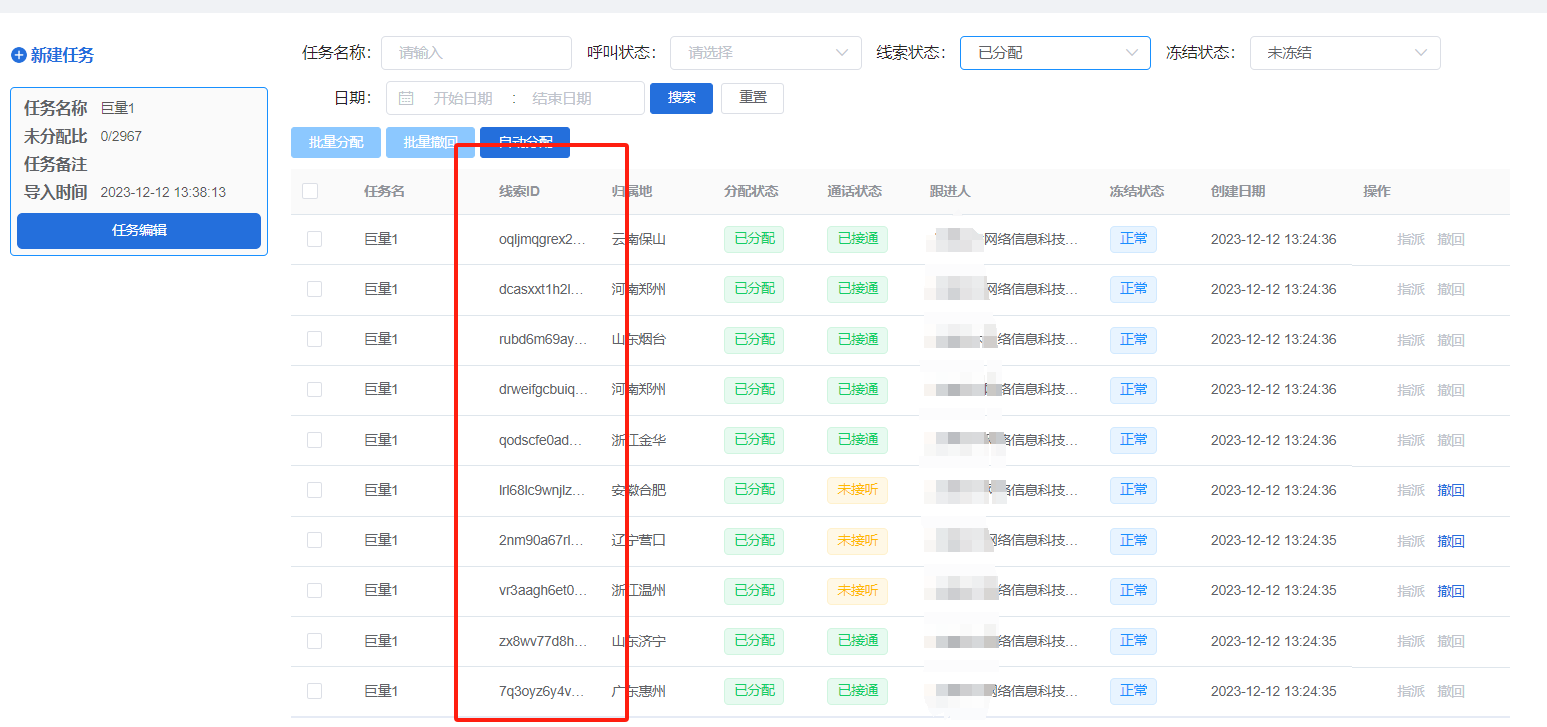Screen dimensions: 1547x727
Task: Click the calendar icon in date field
Action: coord(406,98)
